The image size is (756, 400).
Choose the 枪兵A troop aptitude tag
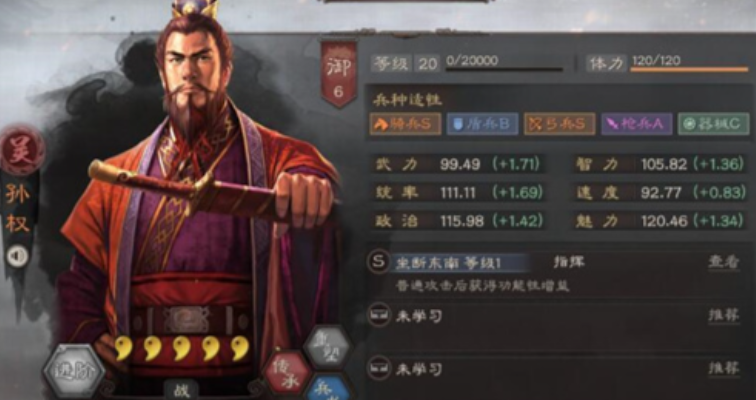pyautogui.click(x=636, y=124)
